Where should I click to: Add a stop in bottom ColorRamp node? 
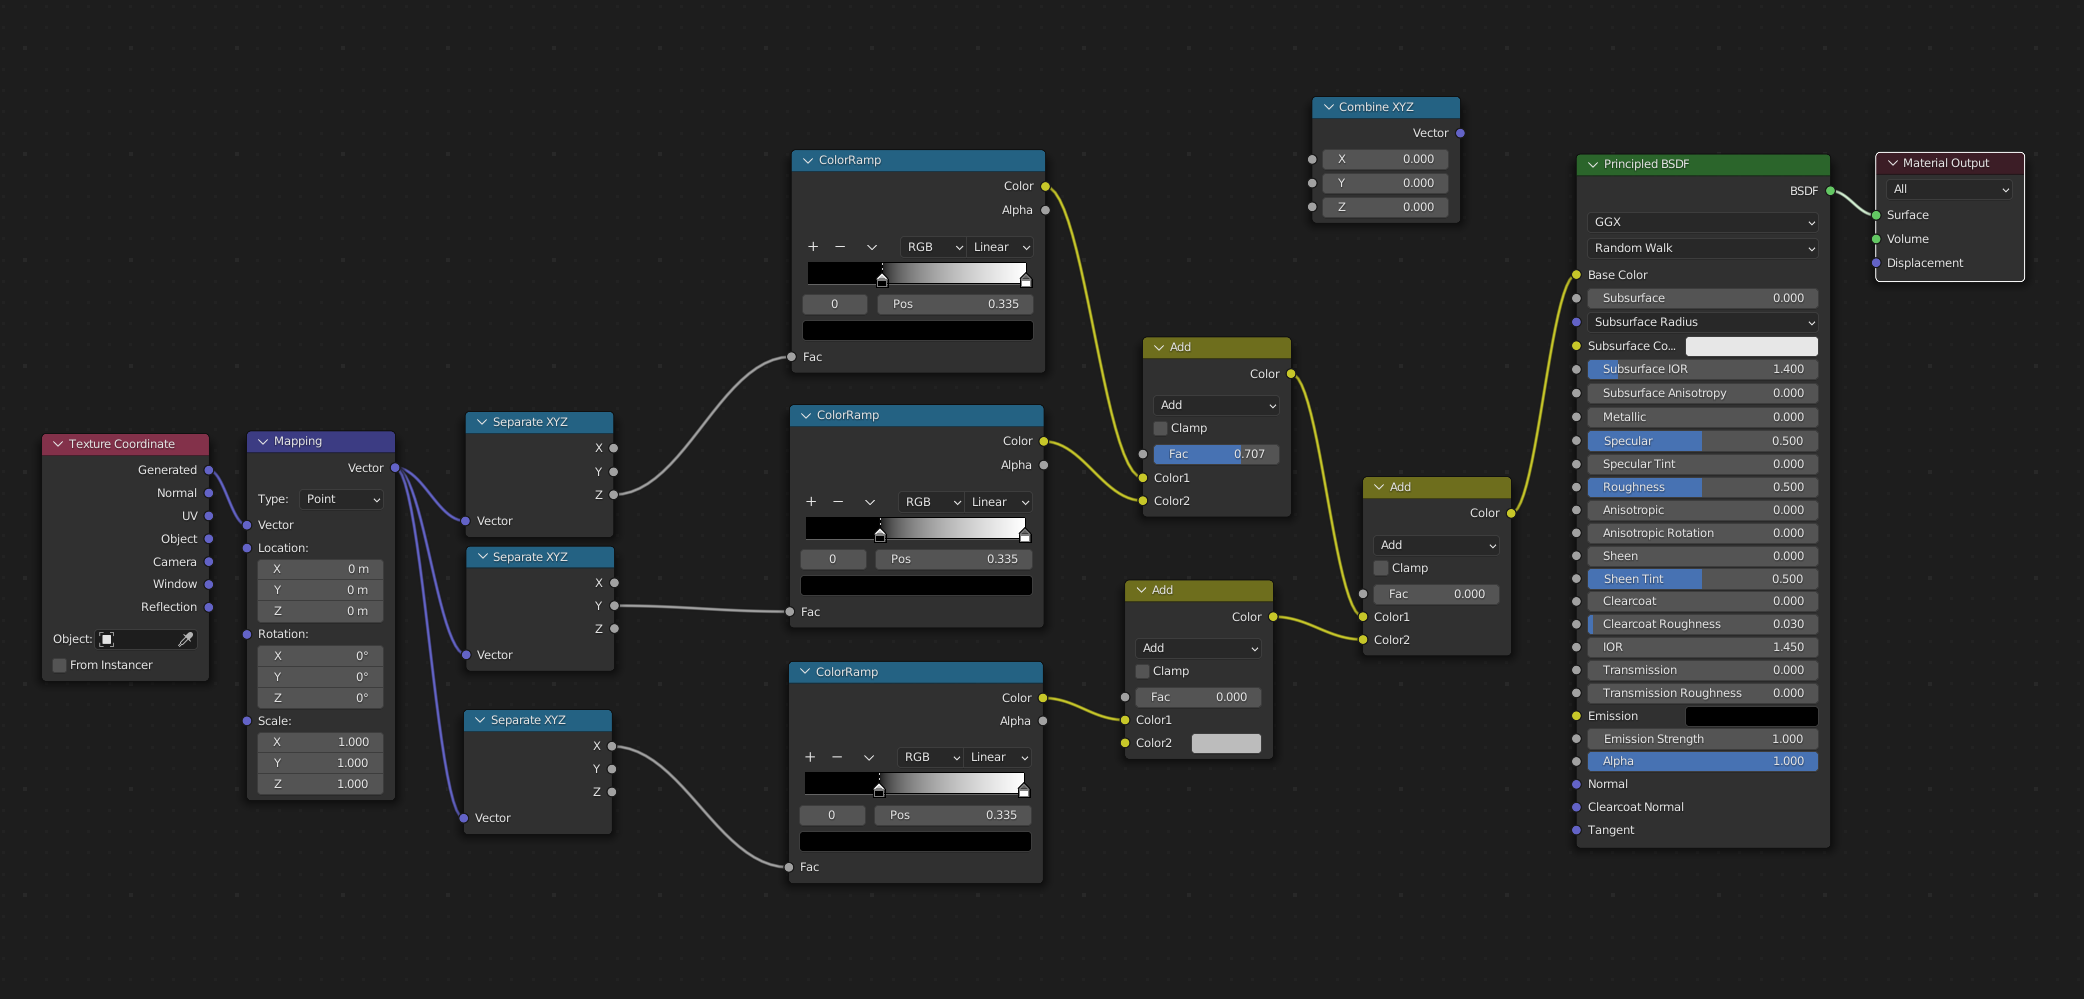pos(810,757)
